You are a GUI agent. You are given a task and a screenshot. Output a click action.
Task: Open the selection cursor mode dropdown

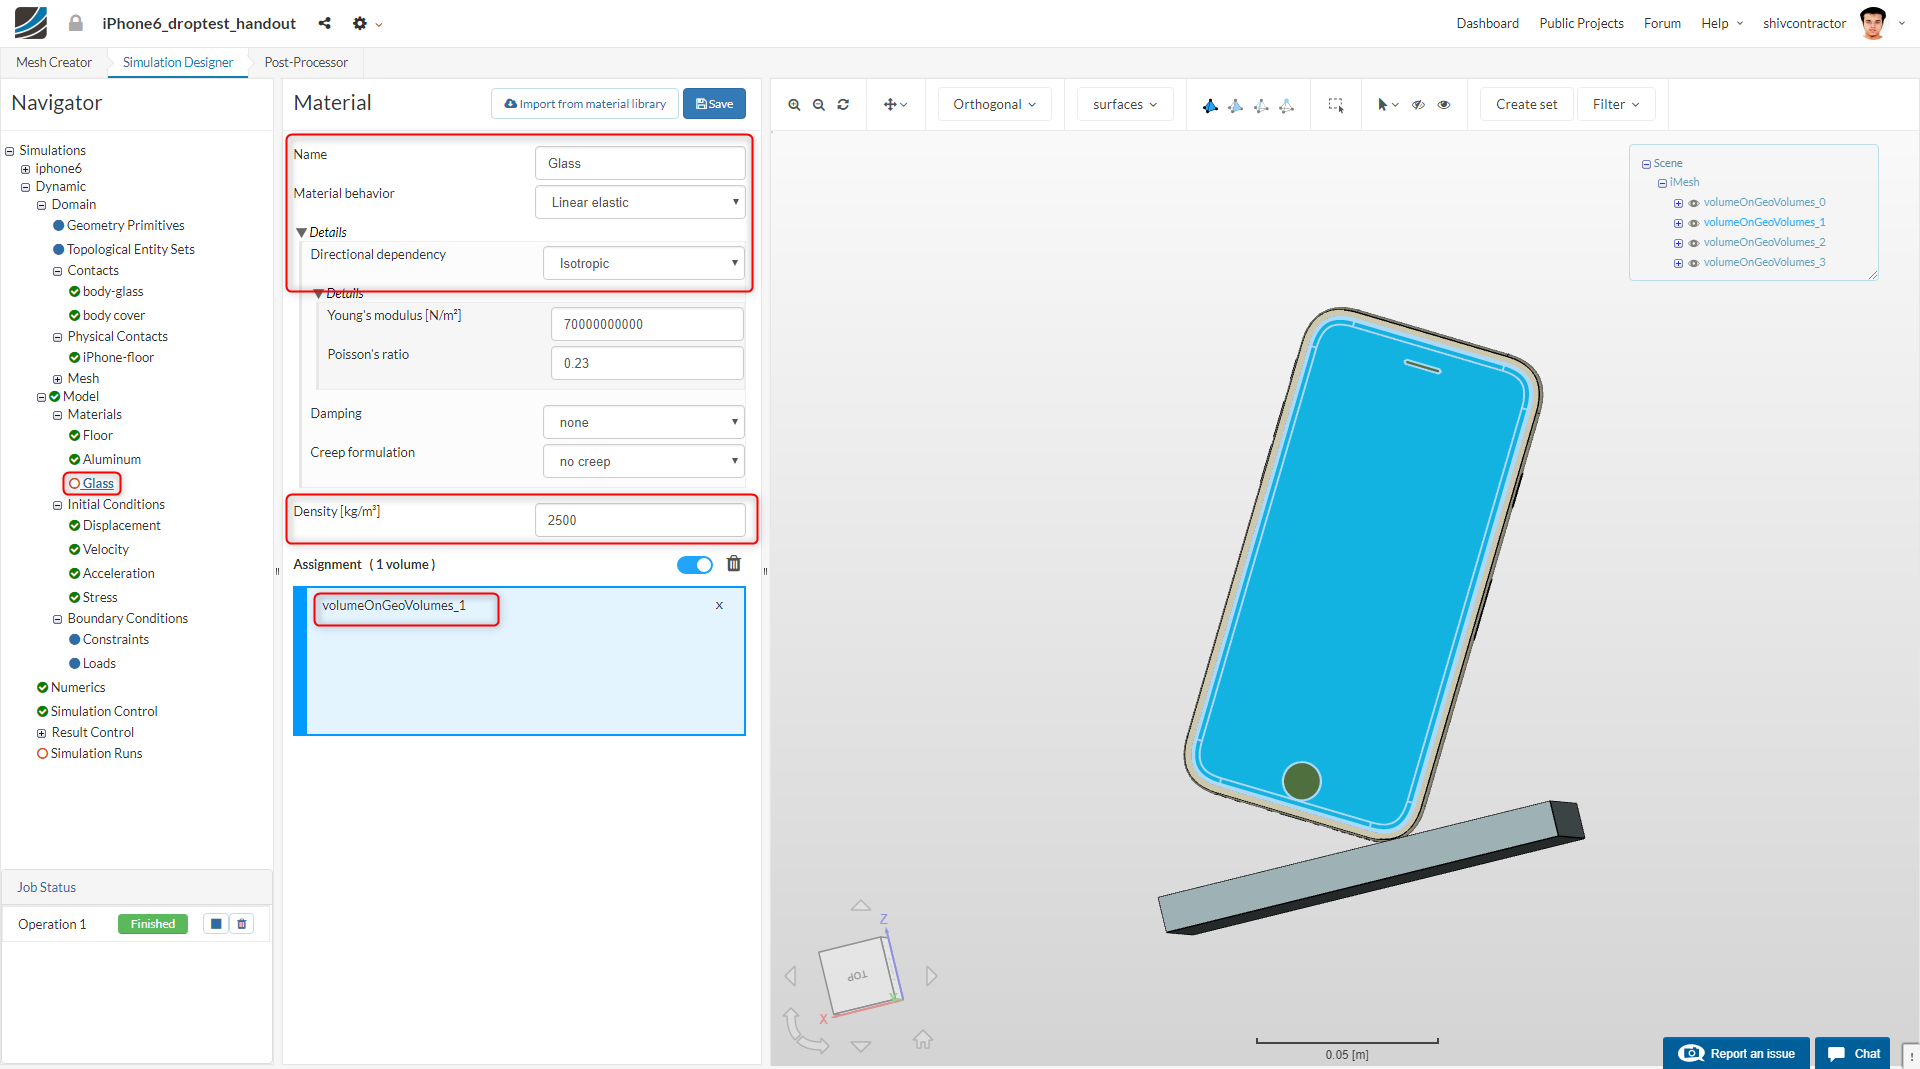[x=1388, y=104]
